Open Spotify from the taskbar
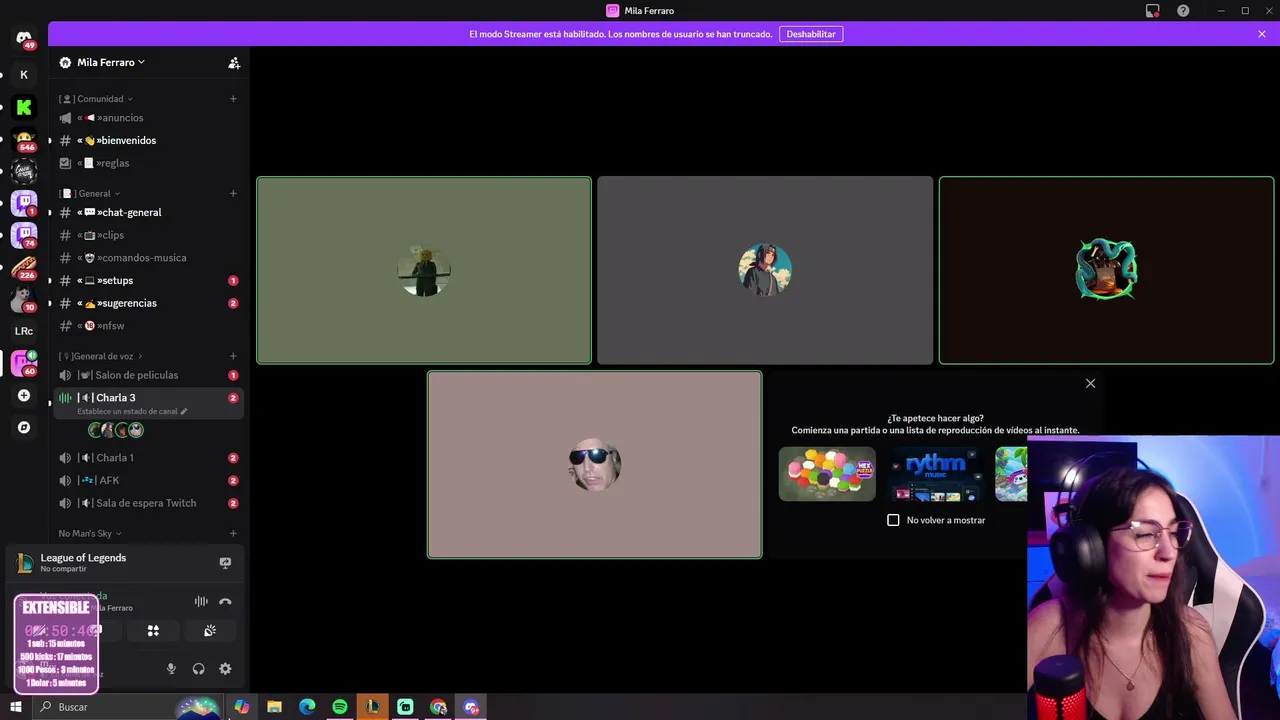This screenshot has height=720, width=1280. (x=340, y=707)
